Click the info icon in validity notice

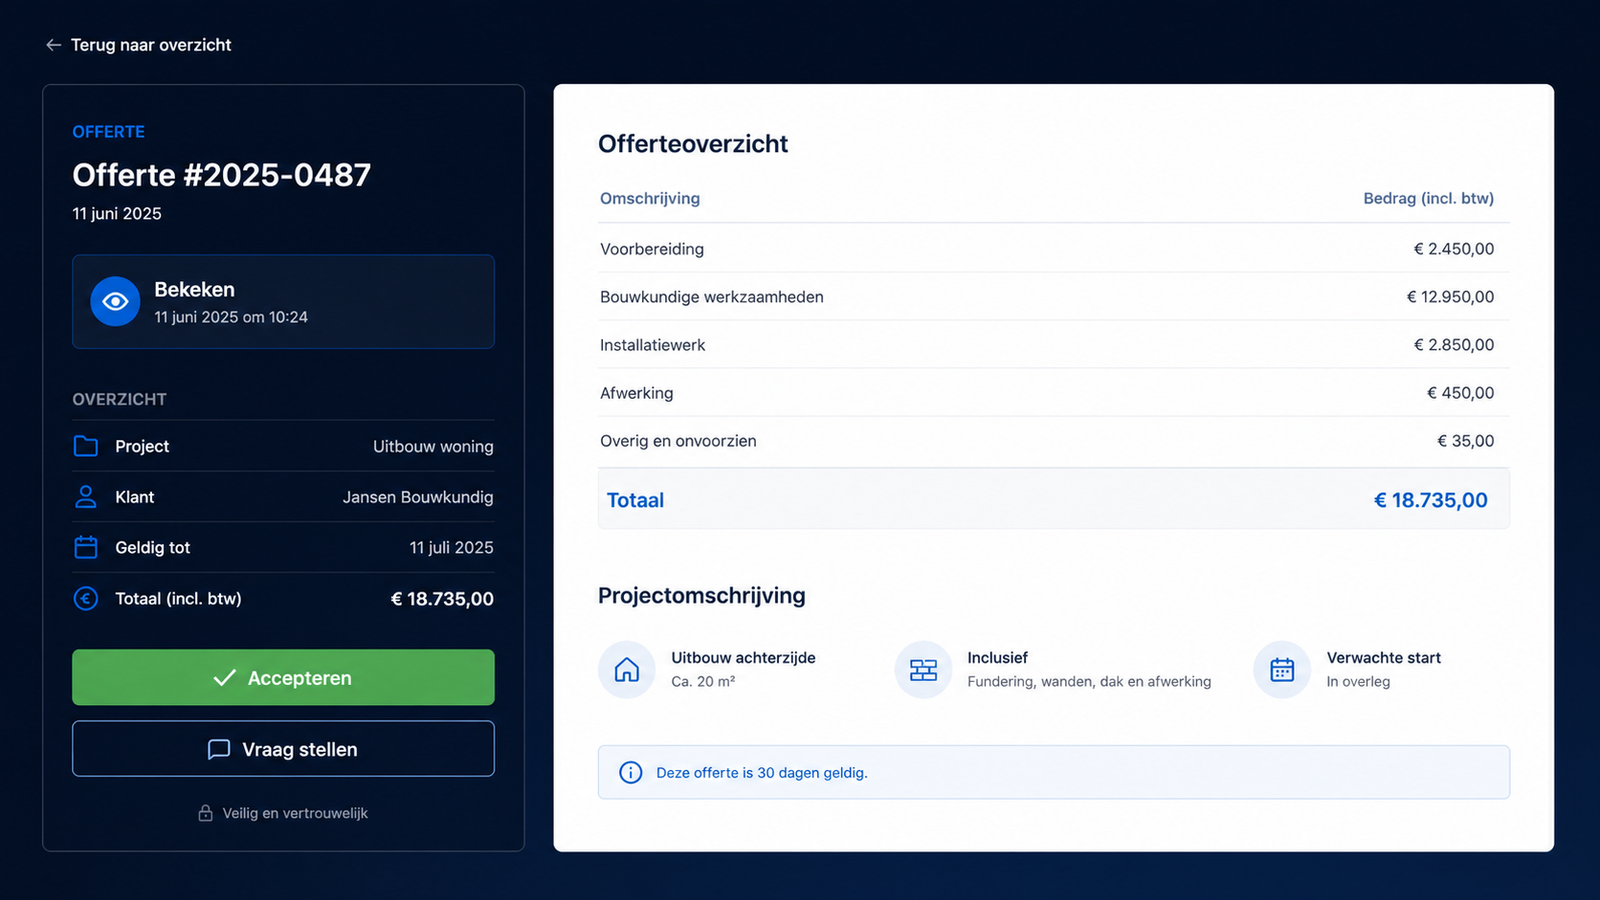pyautogui.click(x=631, y=772)
